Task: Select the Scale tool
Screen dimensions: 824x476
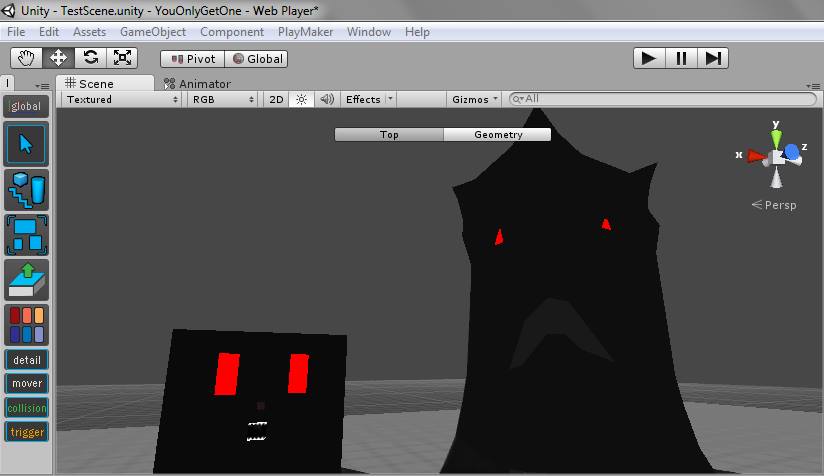Action: click(x=122, y=58)
